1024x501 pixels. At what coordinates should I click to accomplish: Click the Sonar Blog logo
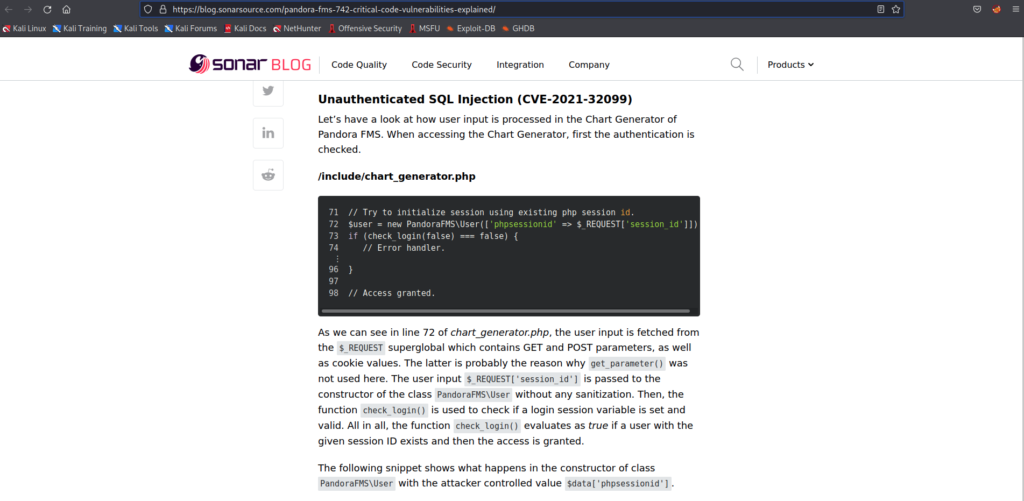[x=249, y=64]
